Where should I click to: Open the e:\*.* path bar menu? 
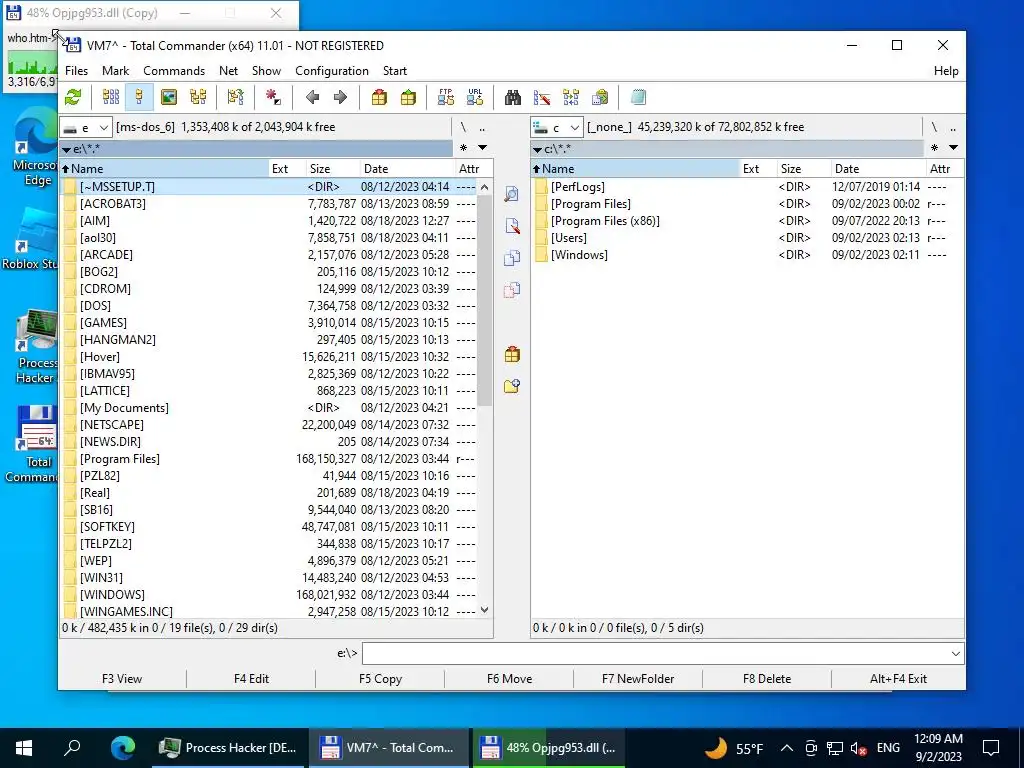coord(256,149)
